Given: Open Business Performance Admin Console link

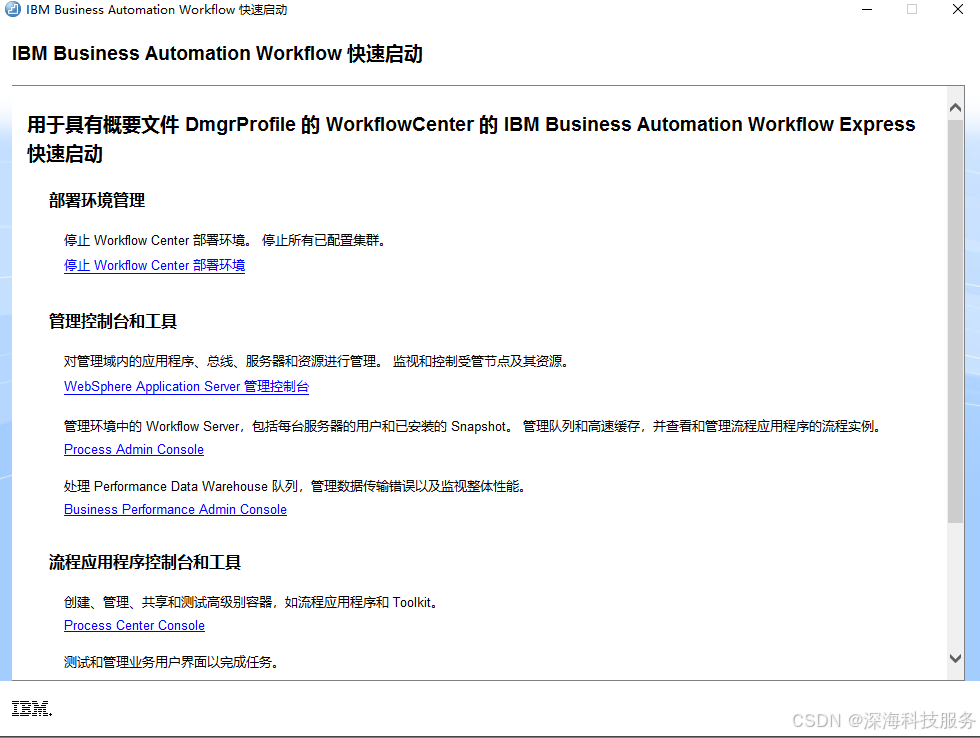Looking at the screenshot, I should point(176,509).
